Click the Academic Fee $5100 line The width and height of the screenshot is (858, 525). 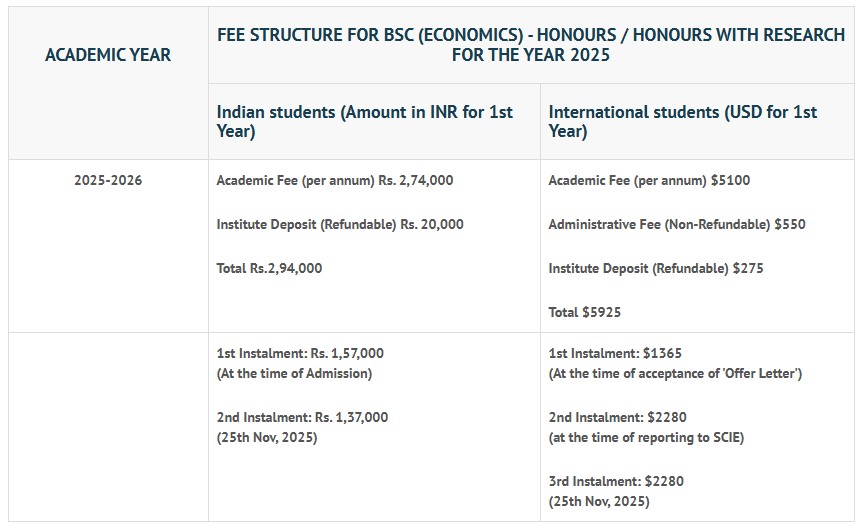click(649, 181)
